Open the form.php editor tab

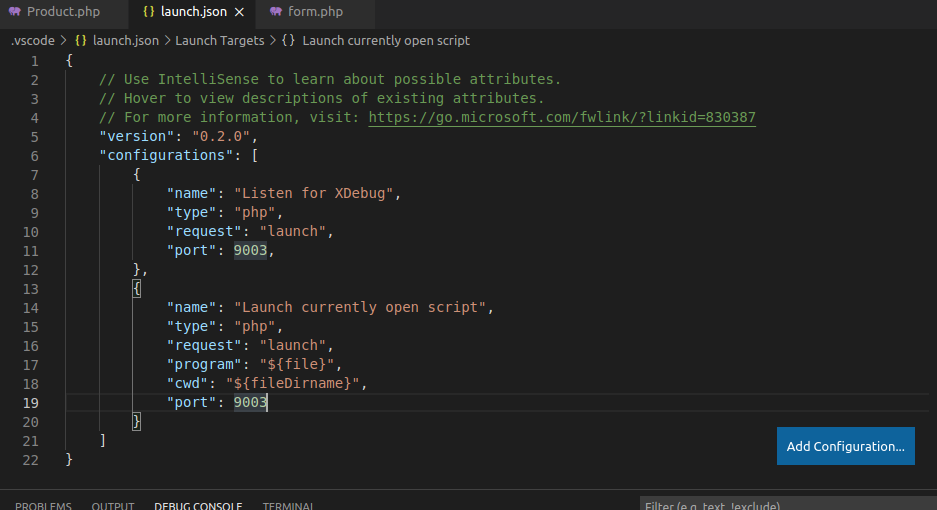coord(315,12)
